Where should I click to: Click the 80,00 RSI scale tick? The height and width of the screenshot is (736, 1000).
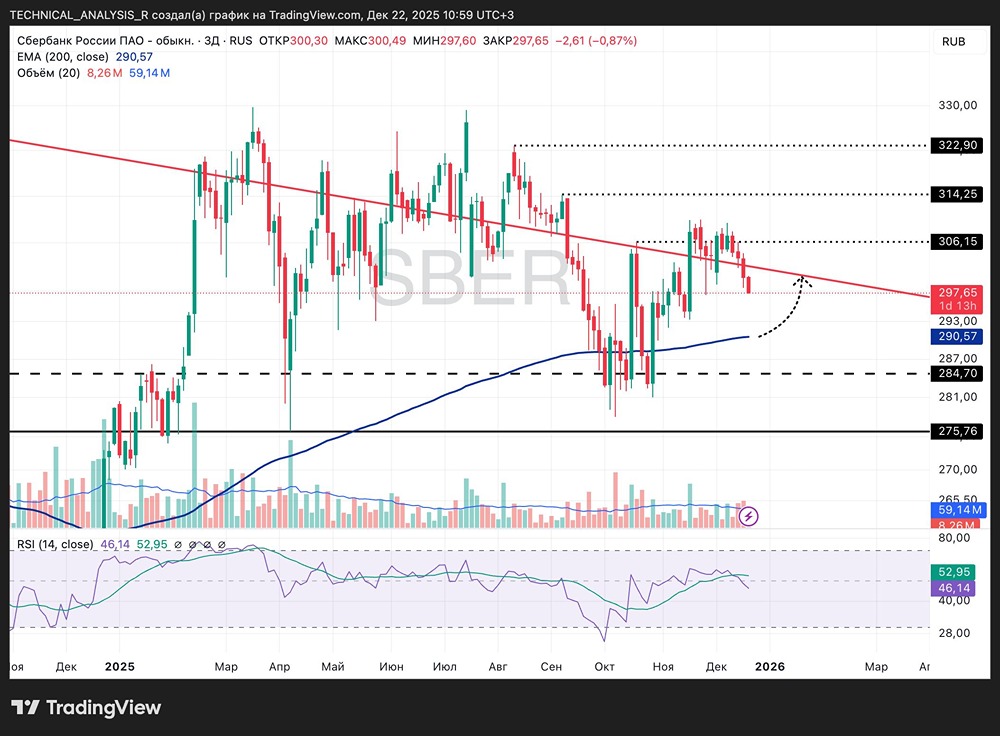click(x=954, y=538)
